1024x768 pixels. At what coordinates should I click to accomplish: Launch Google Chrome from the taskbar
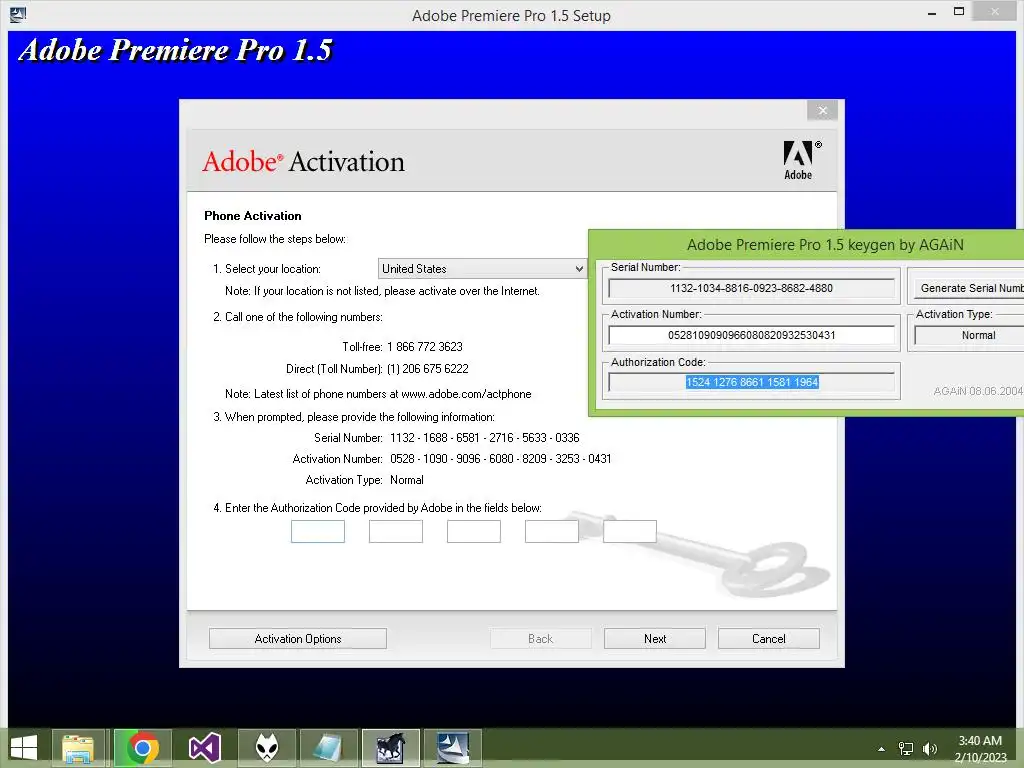142,748
